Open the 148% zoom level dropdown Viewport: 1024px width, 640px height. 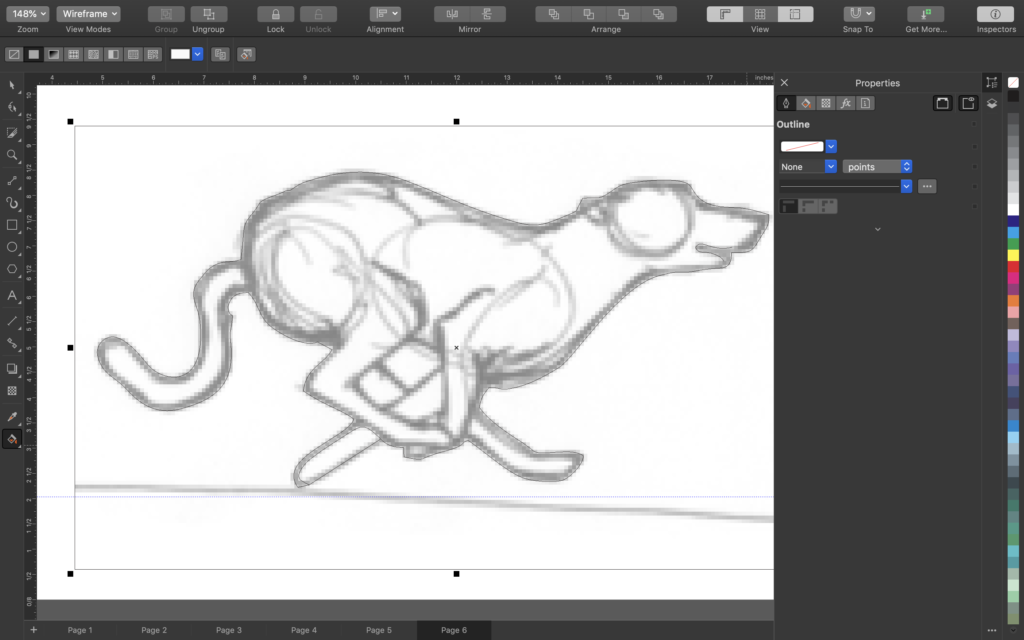pos(27,14)
